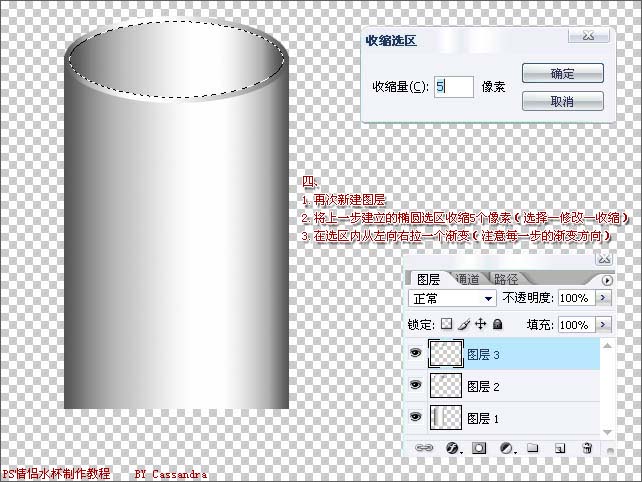Select the 图层 2 thumbnail
Screen dimensions: 642x482
pyautogui.click(x=446, y=385)
